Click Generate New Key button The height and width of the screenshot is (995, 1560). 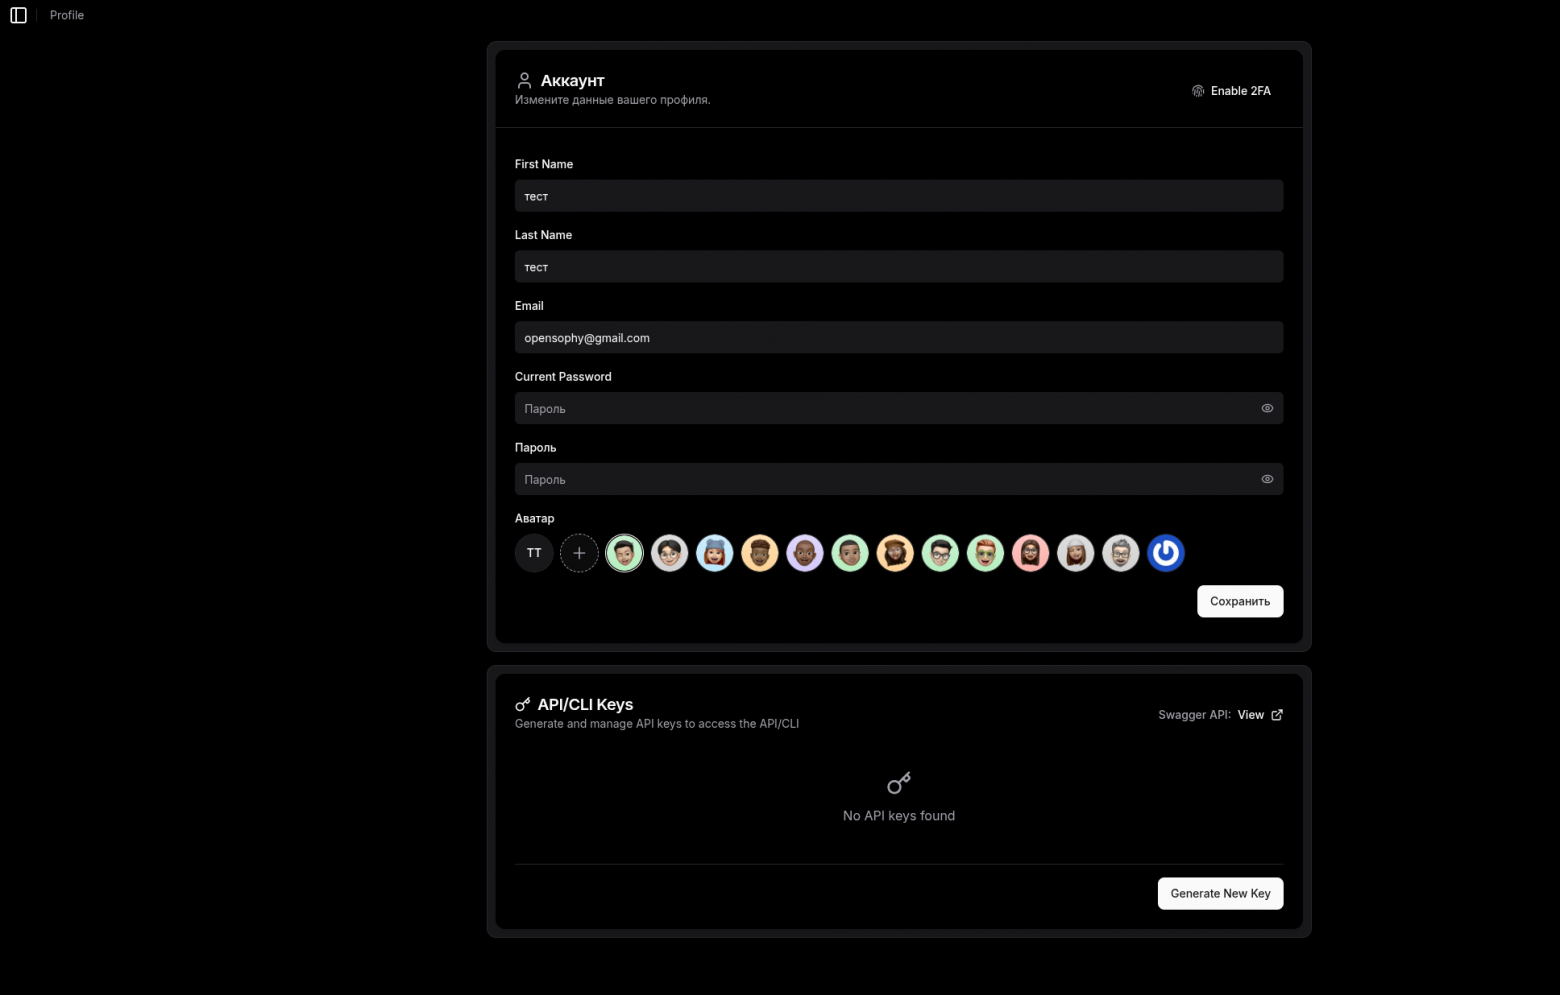click(x=1220, y=894)
